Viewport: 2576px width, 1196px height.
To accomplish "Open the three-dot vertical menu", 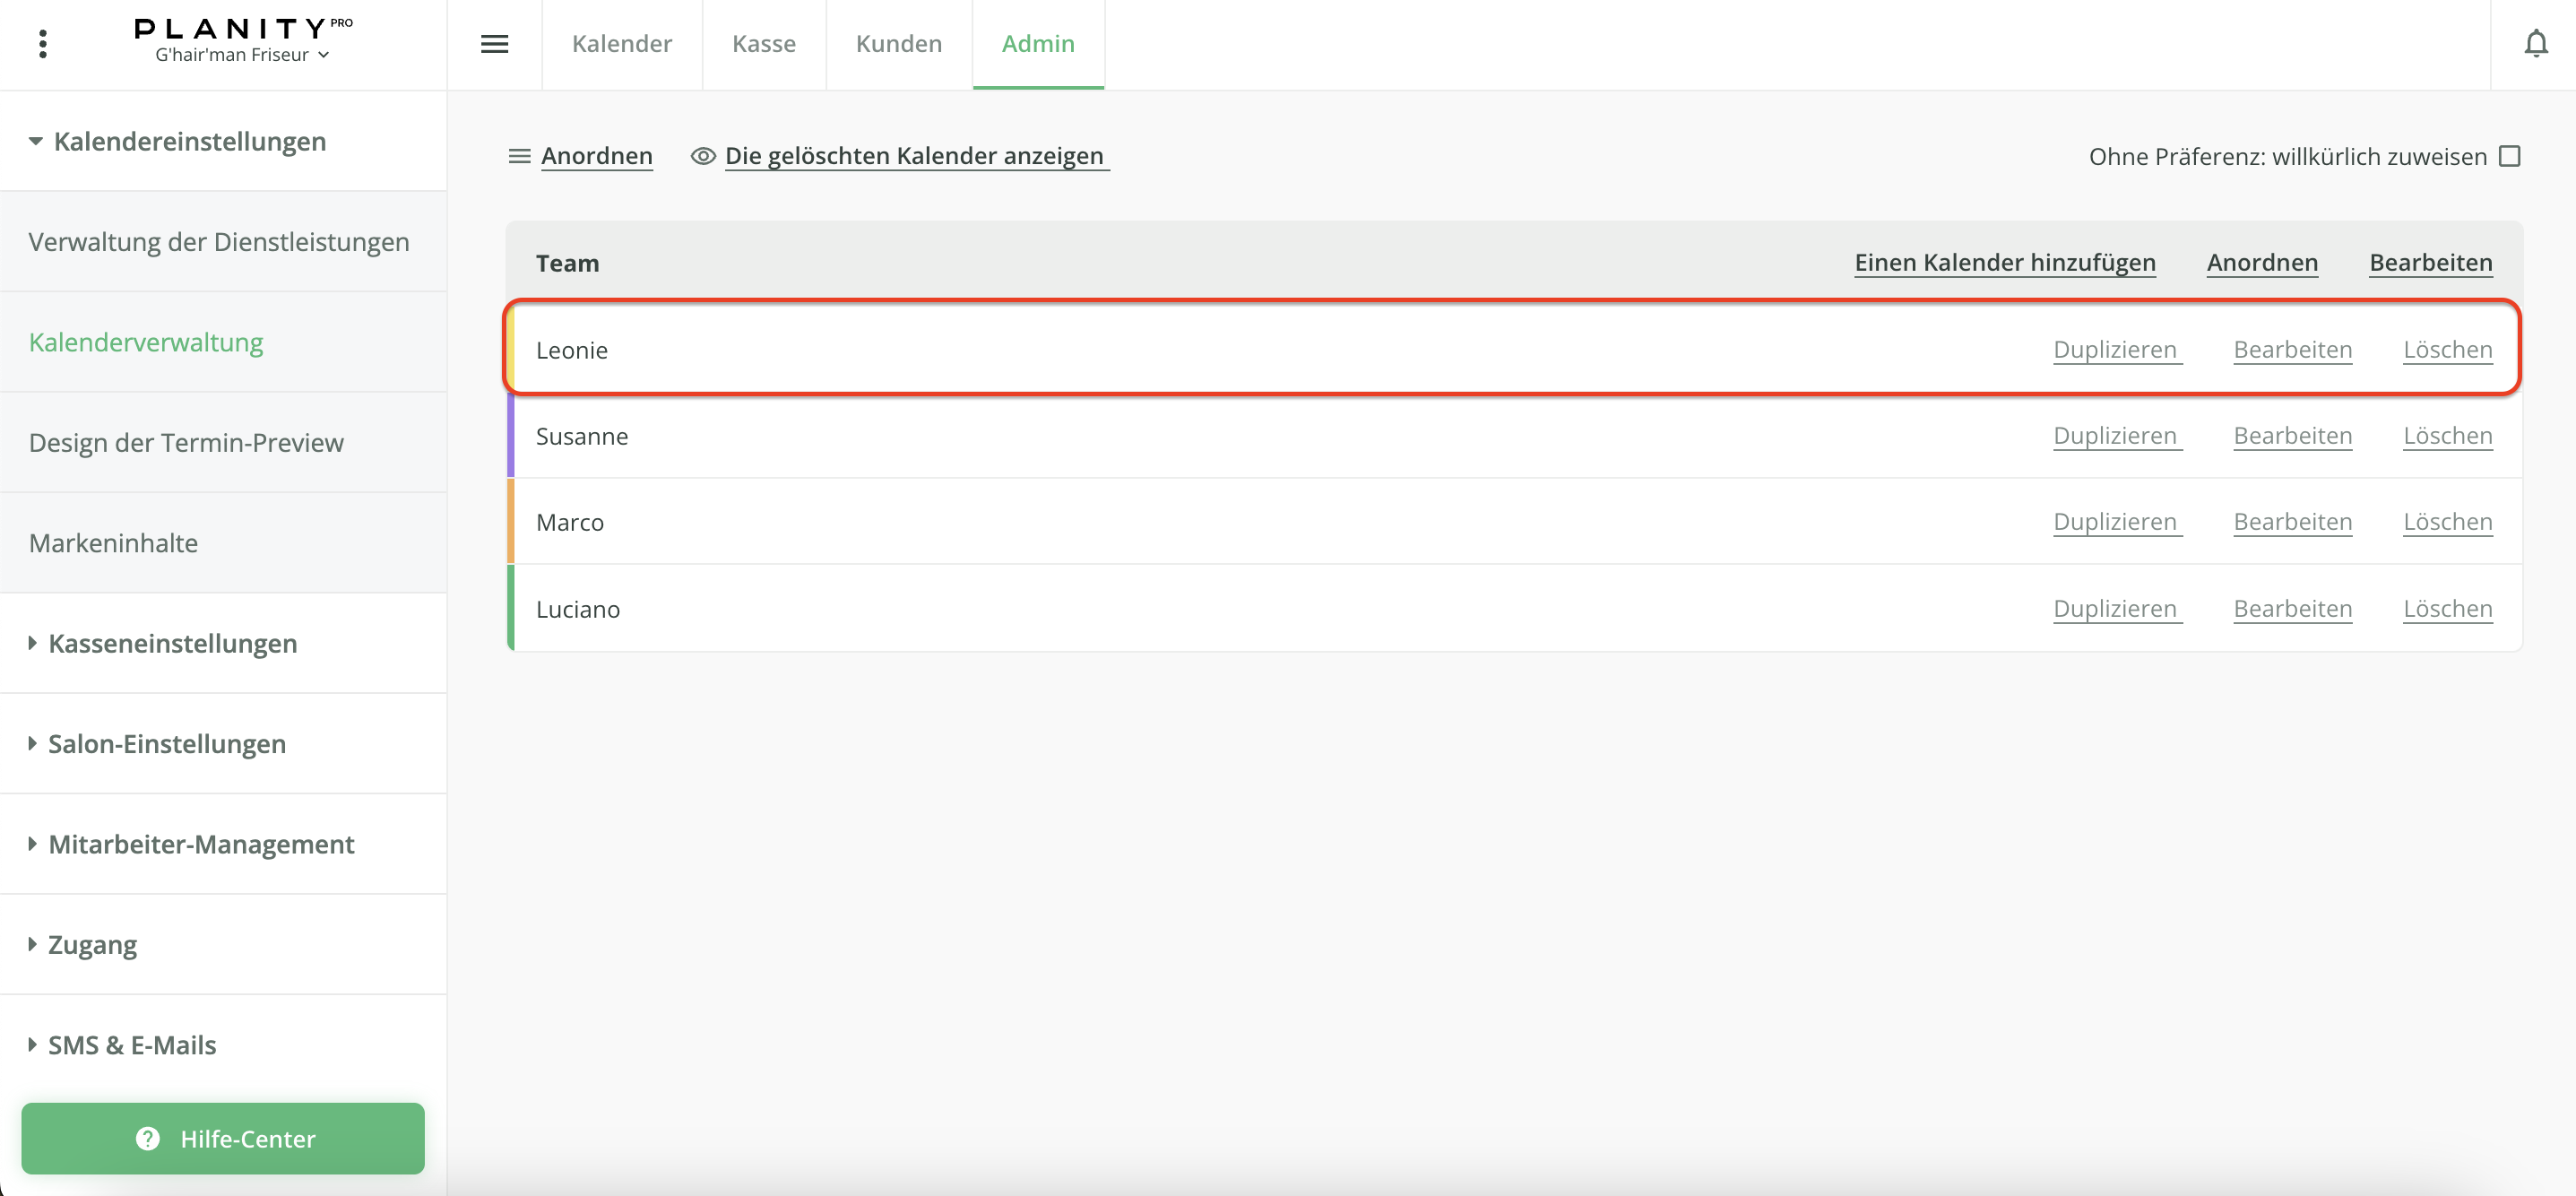I will tap(42, 44).
